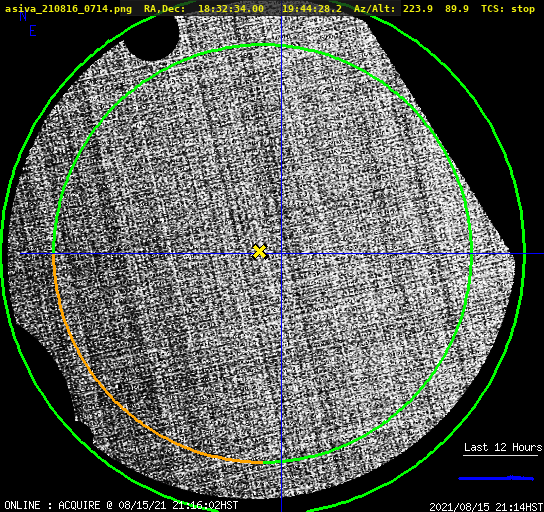Click the altitude value 89.9
544x512 pixels.
click(x=457, y=9)
